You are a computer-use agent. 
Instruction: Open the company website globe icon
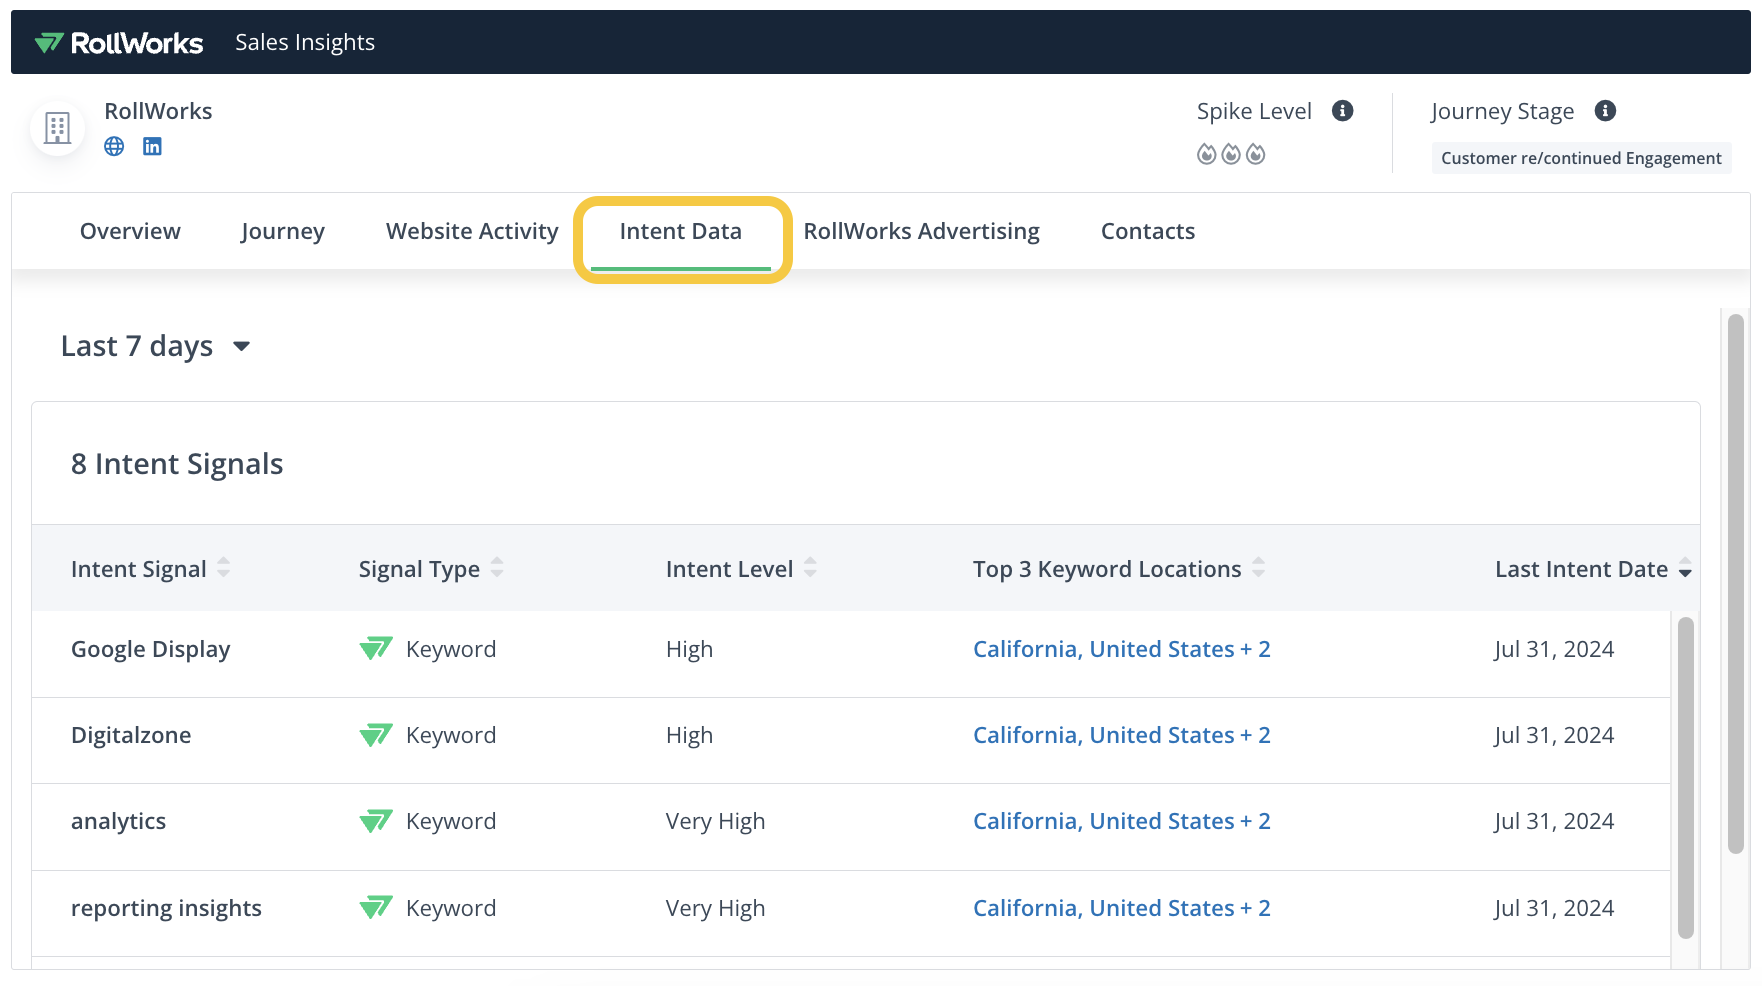coord(114,147)
